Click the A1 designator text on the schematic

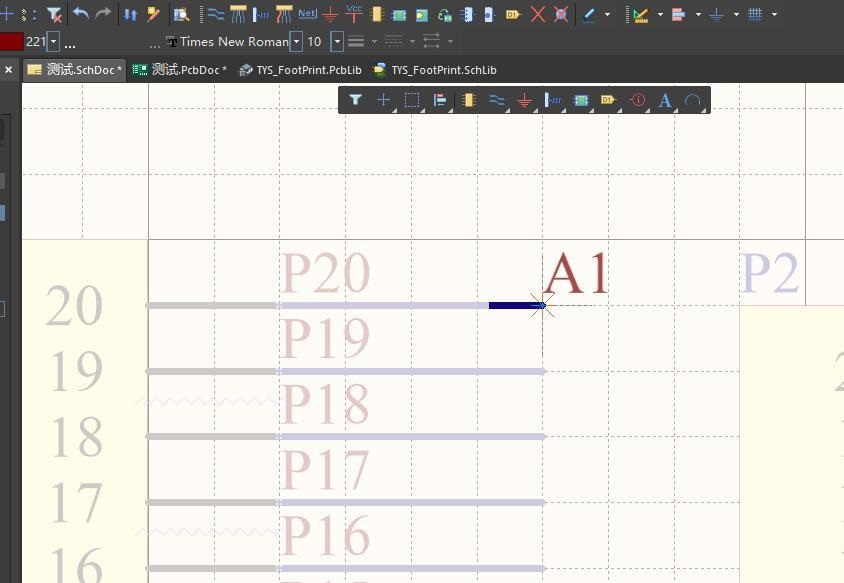click(x=576, y=274)
